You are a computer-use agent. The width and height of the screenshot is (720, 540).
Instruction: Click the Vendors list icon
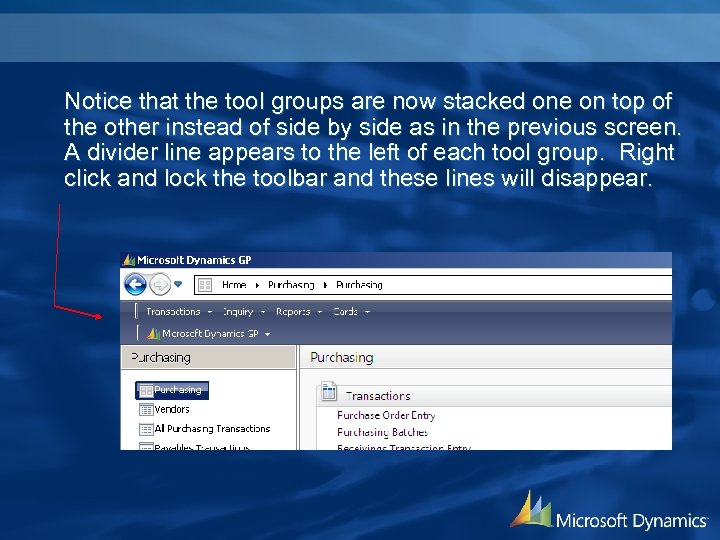[x=146, y=409]
